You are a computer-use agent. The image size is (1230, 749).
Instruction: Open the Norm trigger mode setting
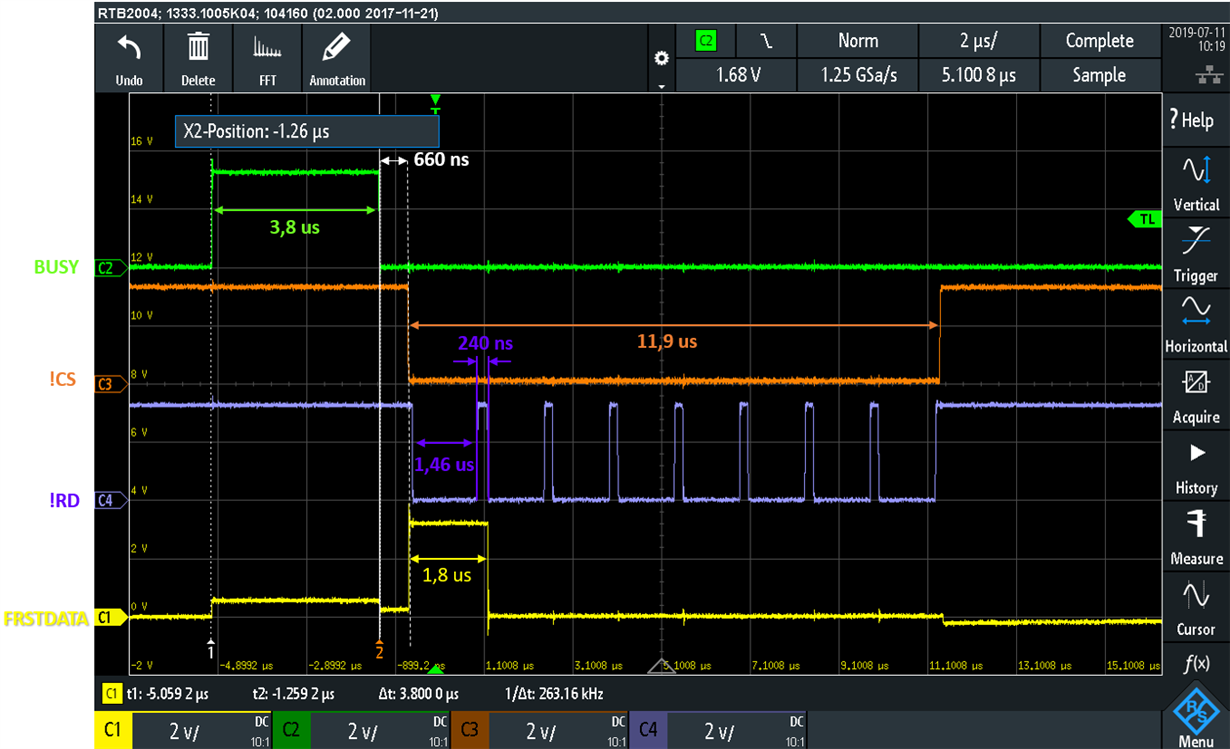click(858, 41)
